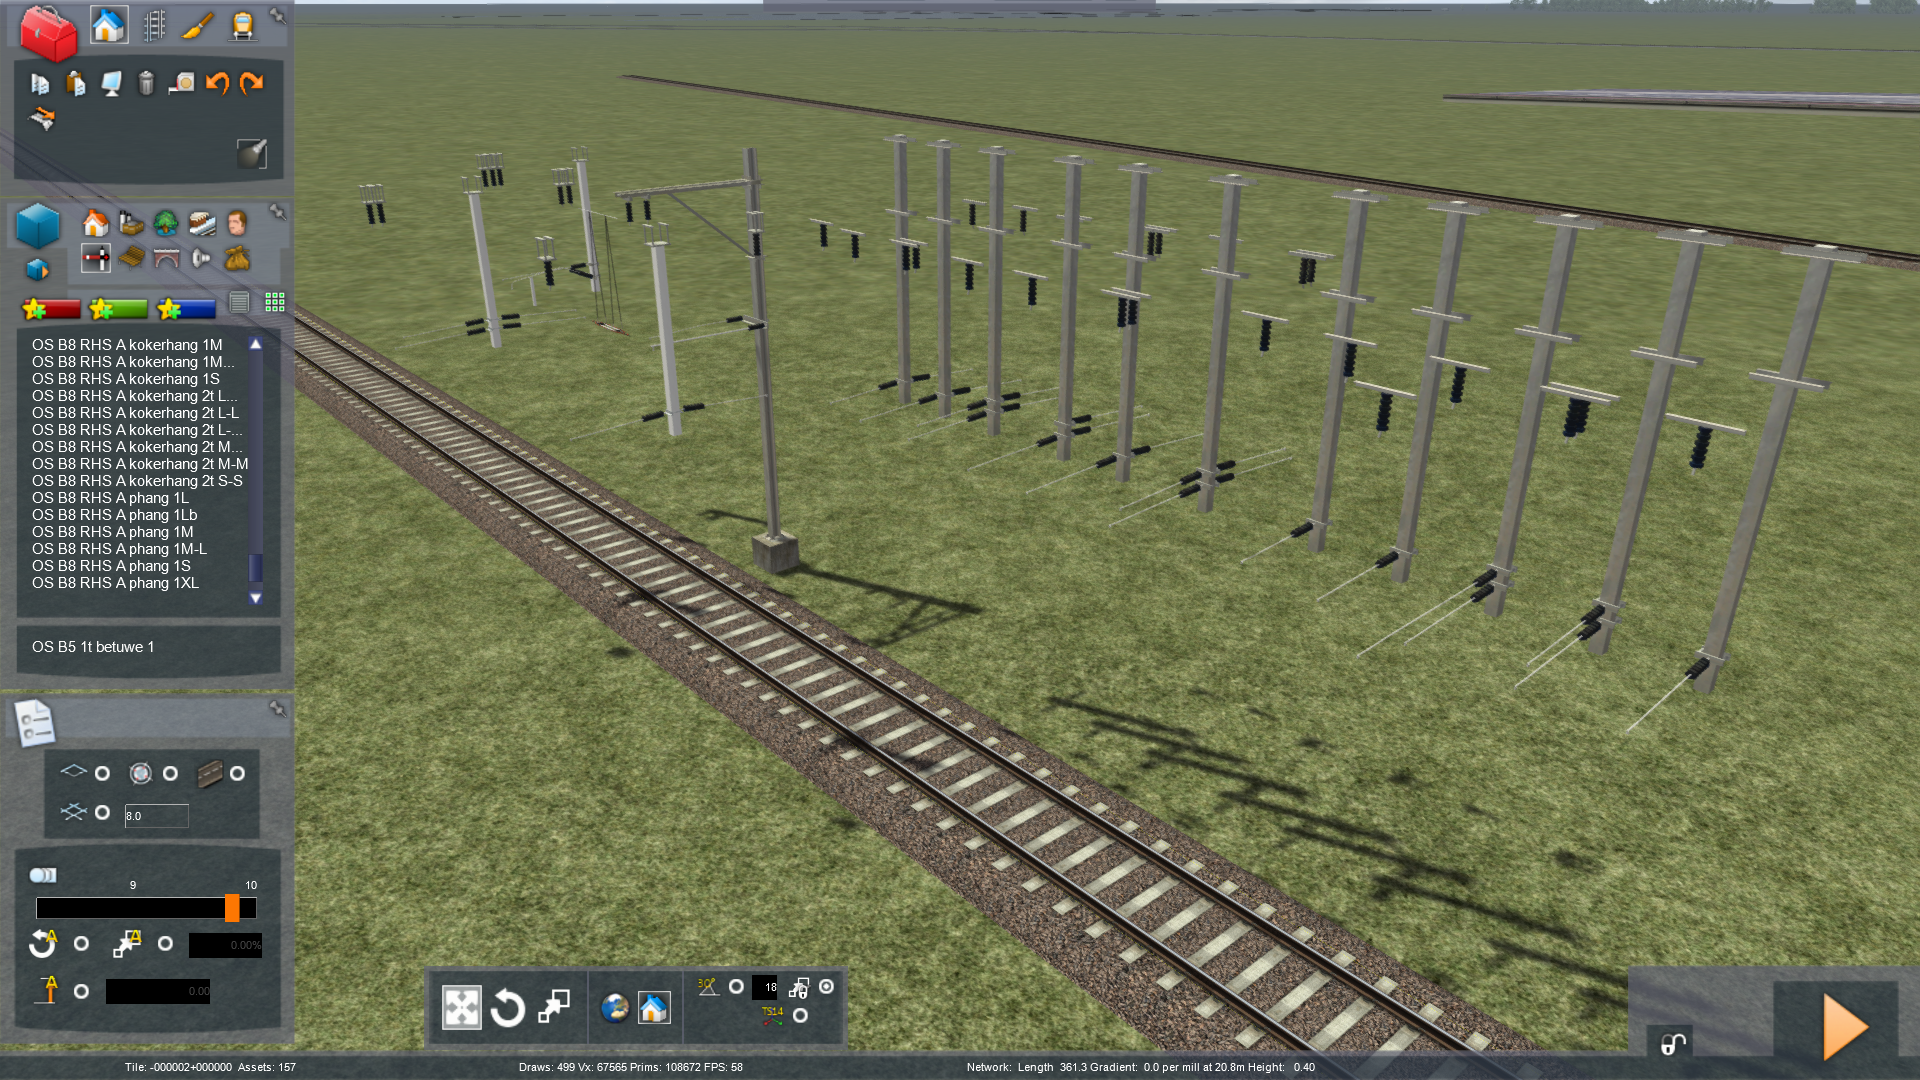Select the loudspeaker sound category icon

(x=201, y=259)
